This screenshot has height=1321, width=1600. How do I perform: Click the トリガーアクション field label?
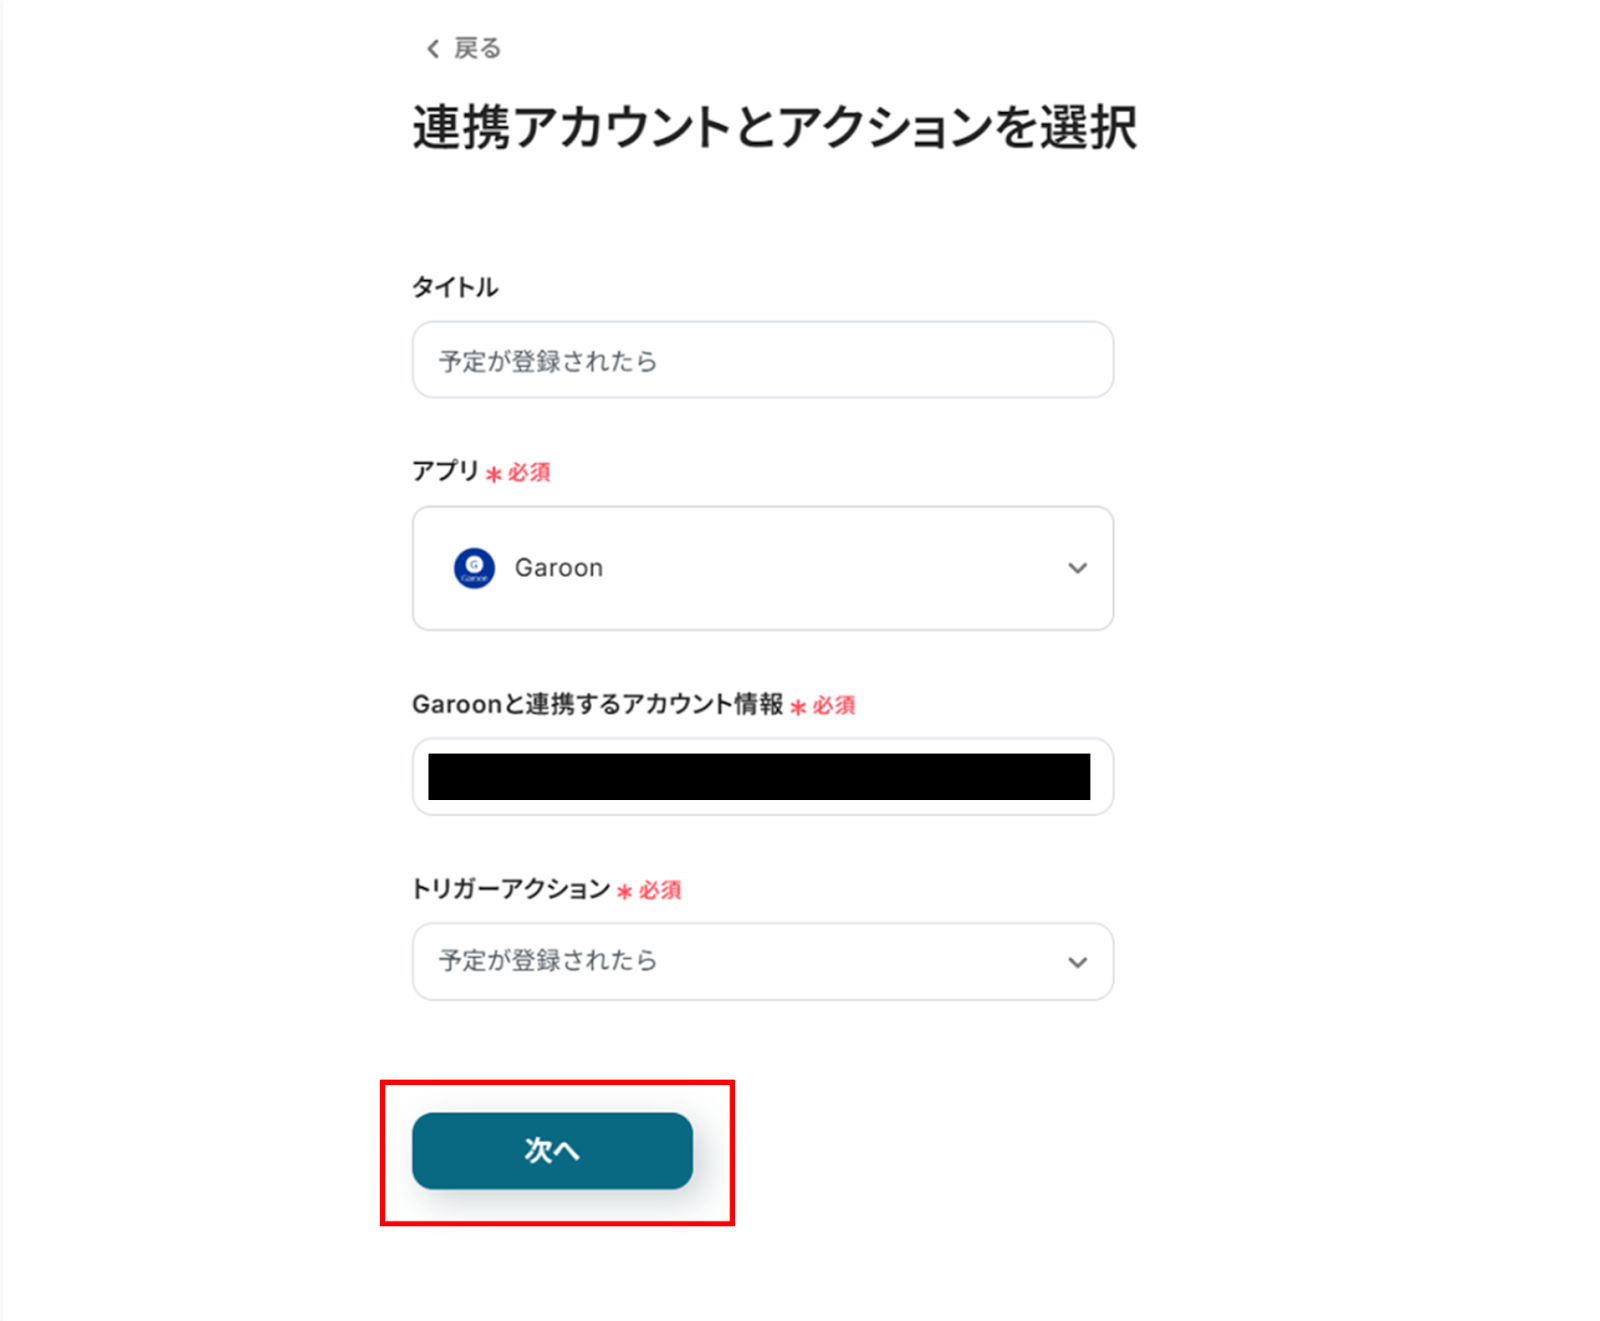click(510, 889)
